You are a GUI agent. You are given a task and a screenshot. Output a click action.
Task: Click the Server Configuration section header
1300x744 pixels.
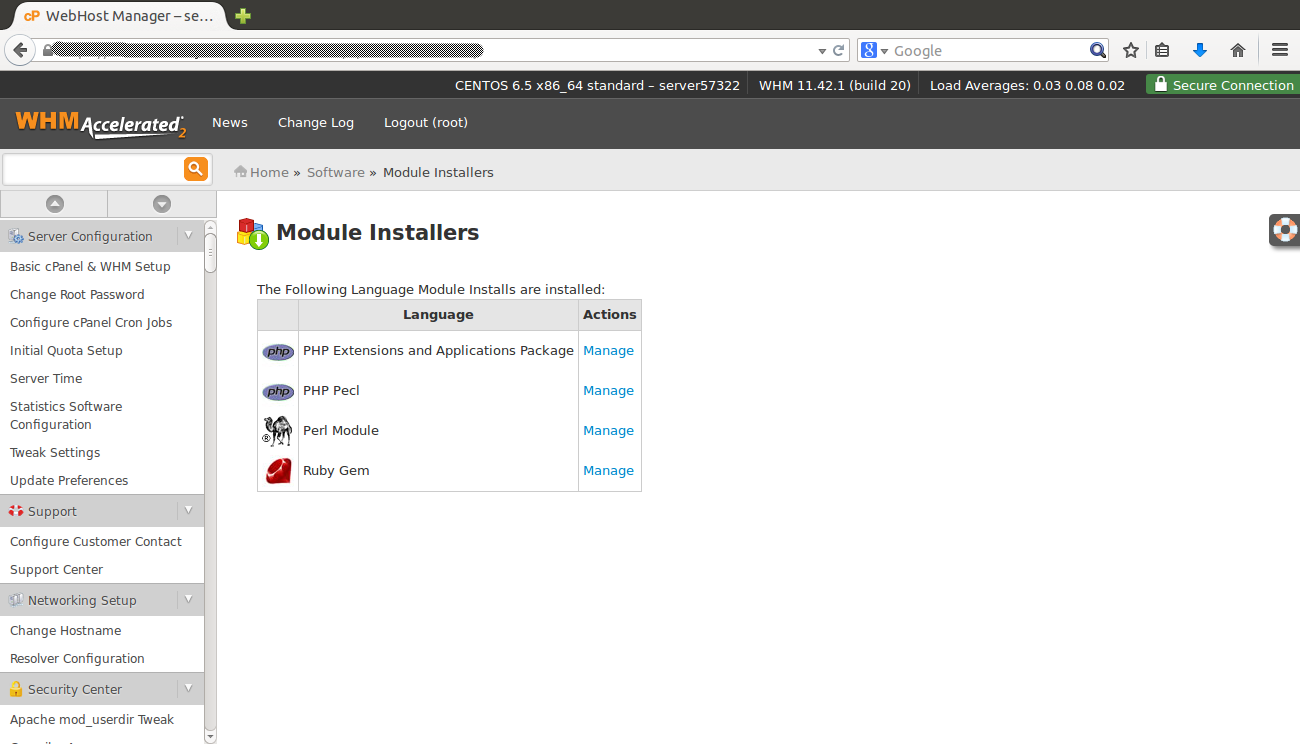pos(102,236)
